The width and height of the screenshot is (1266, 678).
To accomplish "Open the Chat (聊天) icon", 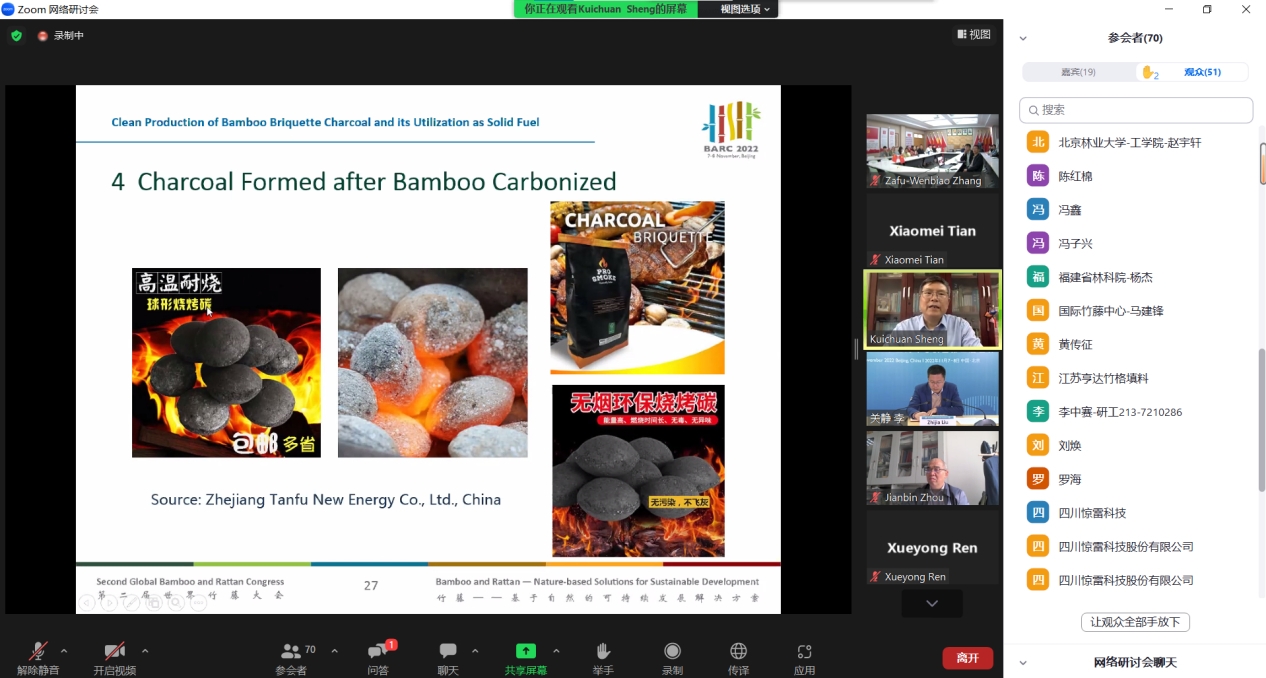I will (448, 652).
